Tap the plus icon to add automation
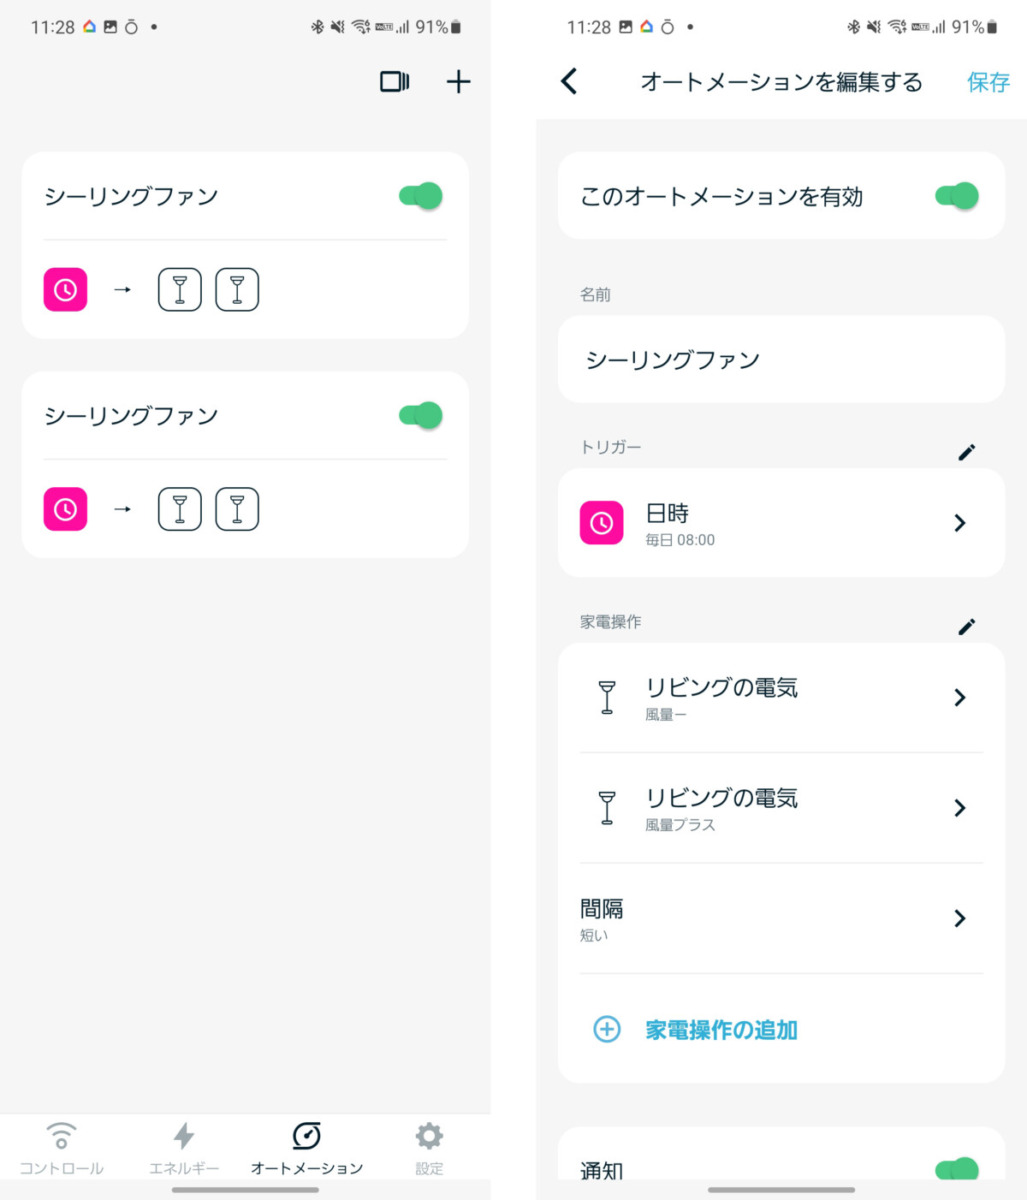 (x=458, y=82)
